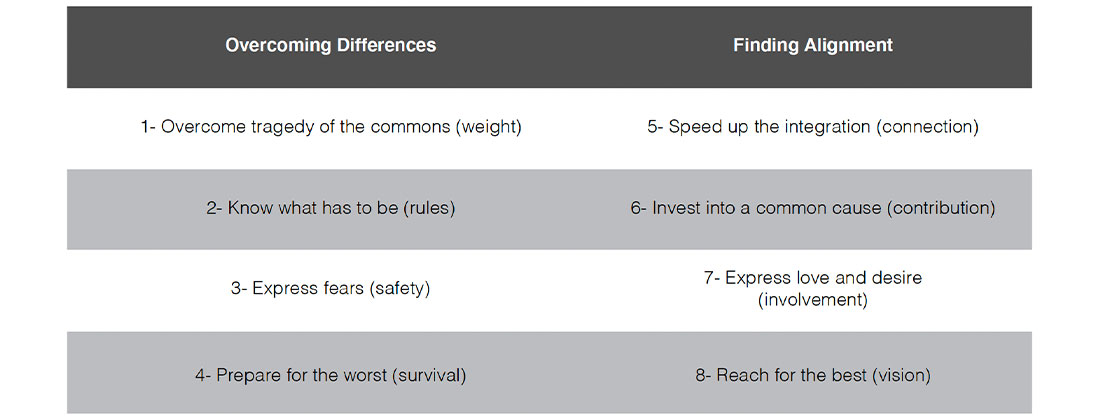Screen dimensions: 1100x420
Task: Click the number '8-' before Reach for
Action: click(703, 376)
